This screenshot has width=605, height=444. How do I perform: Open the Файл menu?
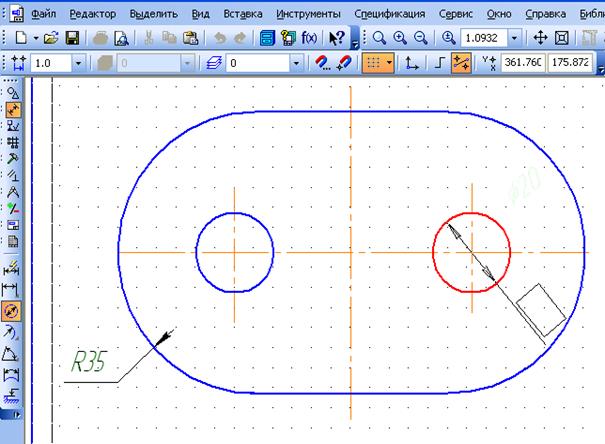tap(42, 15)
